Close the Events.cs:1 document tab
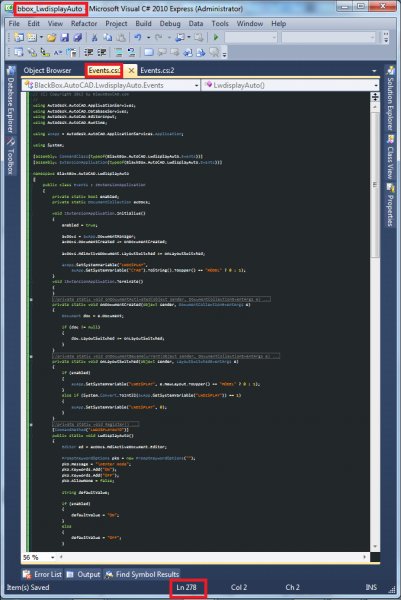The height and width of the screenshot is (600, 401). (131, 70)
